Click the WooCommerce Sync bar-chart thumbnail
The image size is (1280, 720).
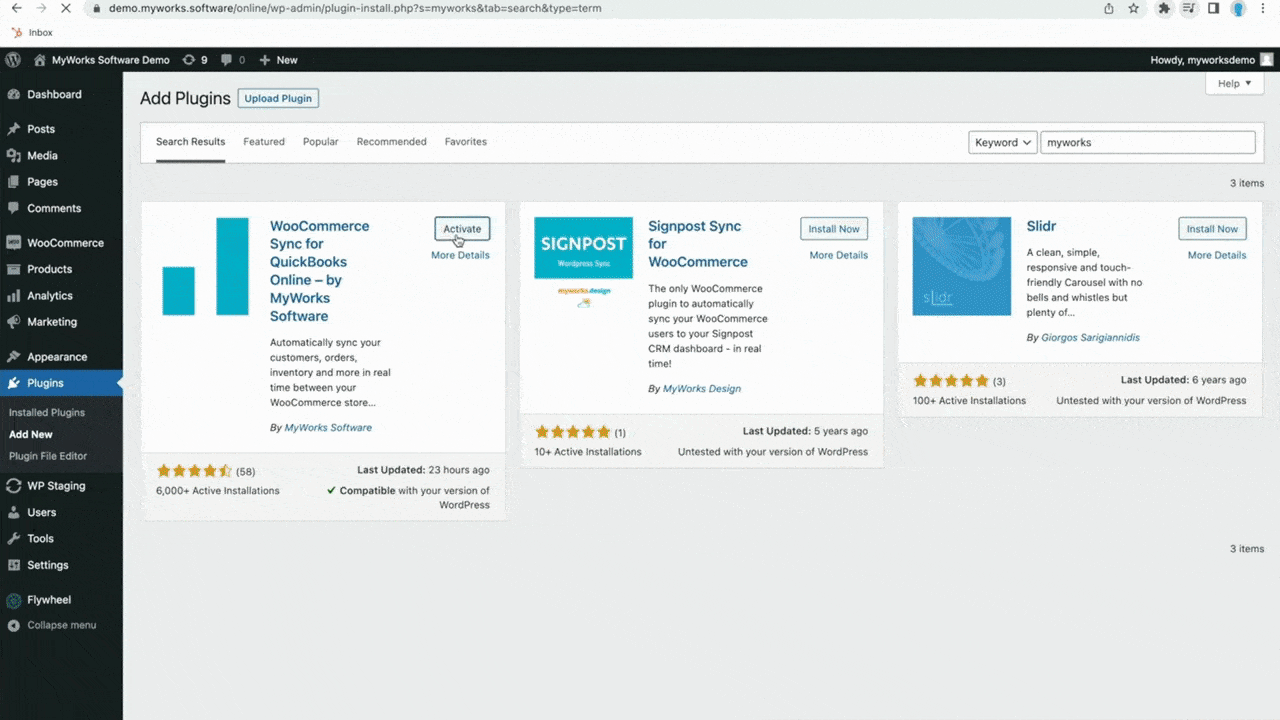[205, 266]
